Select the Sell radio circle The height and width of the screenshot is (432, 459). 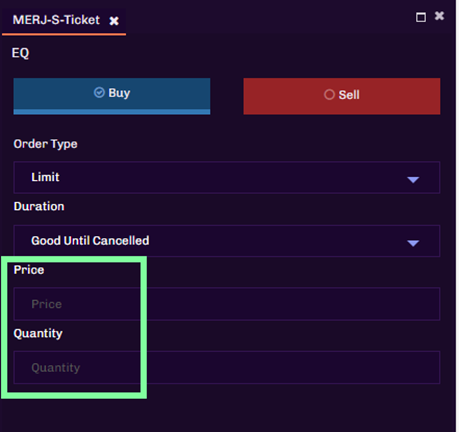coord(329,95)
